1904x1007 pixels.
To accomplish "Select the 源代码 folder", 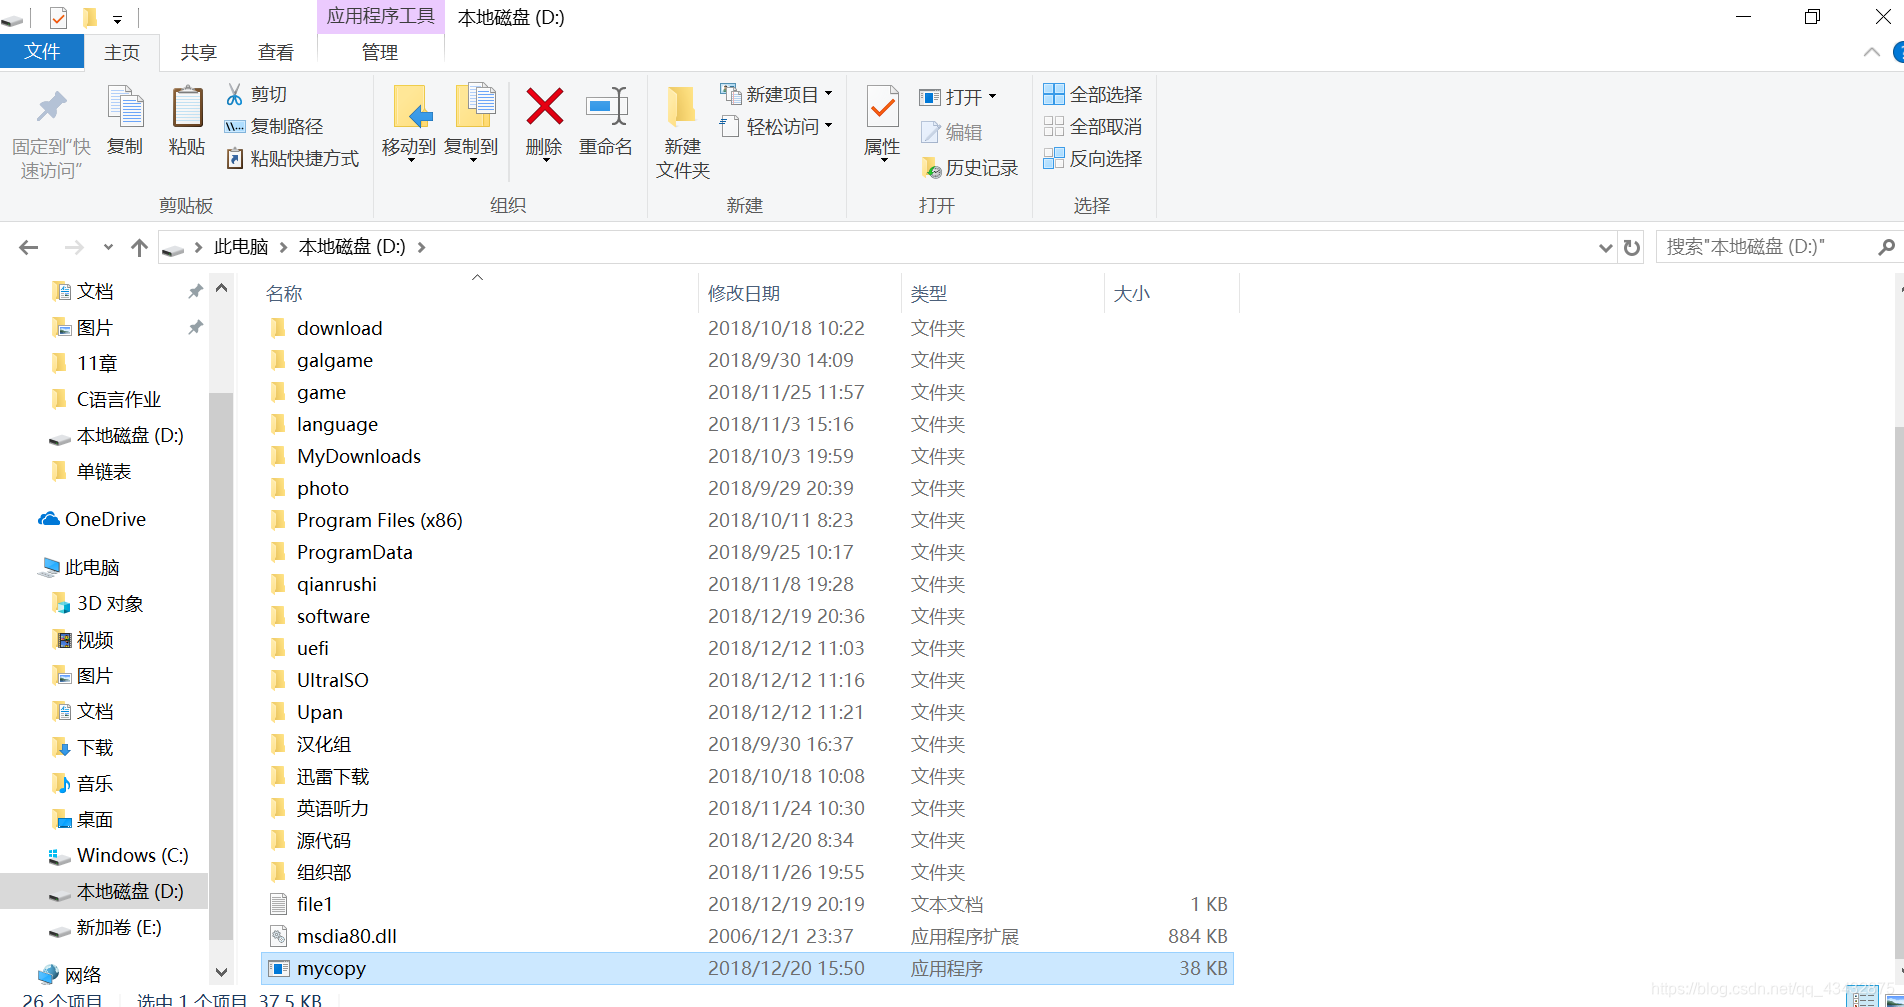I will 747,840.
